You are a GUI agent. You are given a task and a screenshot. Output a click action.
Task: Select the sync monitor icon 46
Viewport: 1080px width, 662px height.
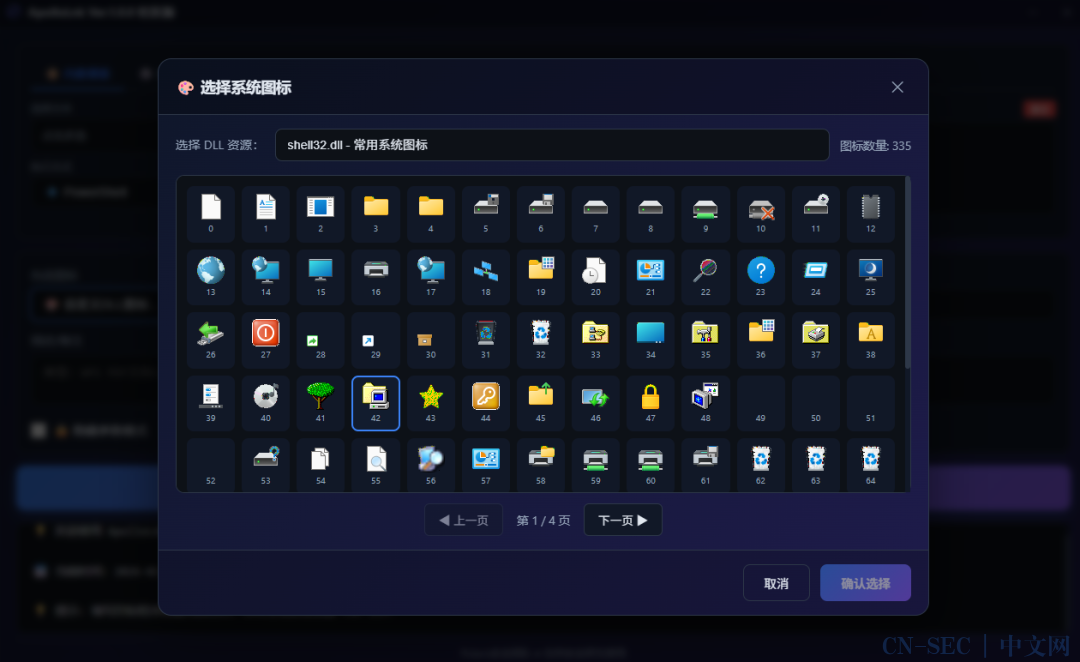596,403
